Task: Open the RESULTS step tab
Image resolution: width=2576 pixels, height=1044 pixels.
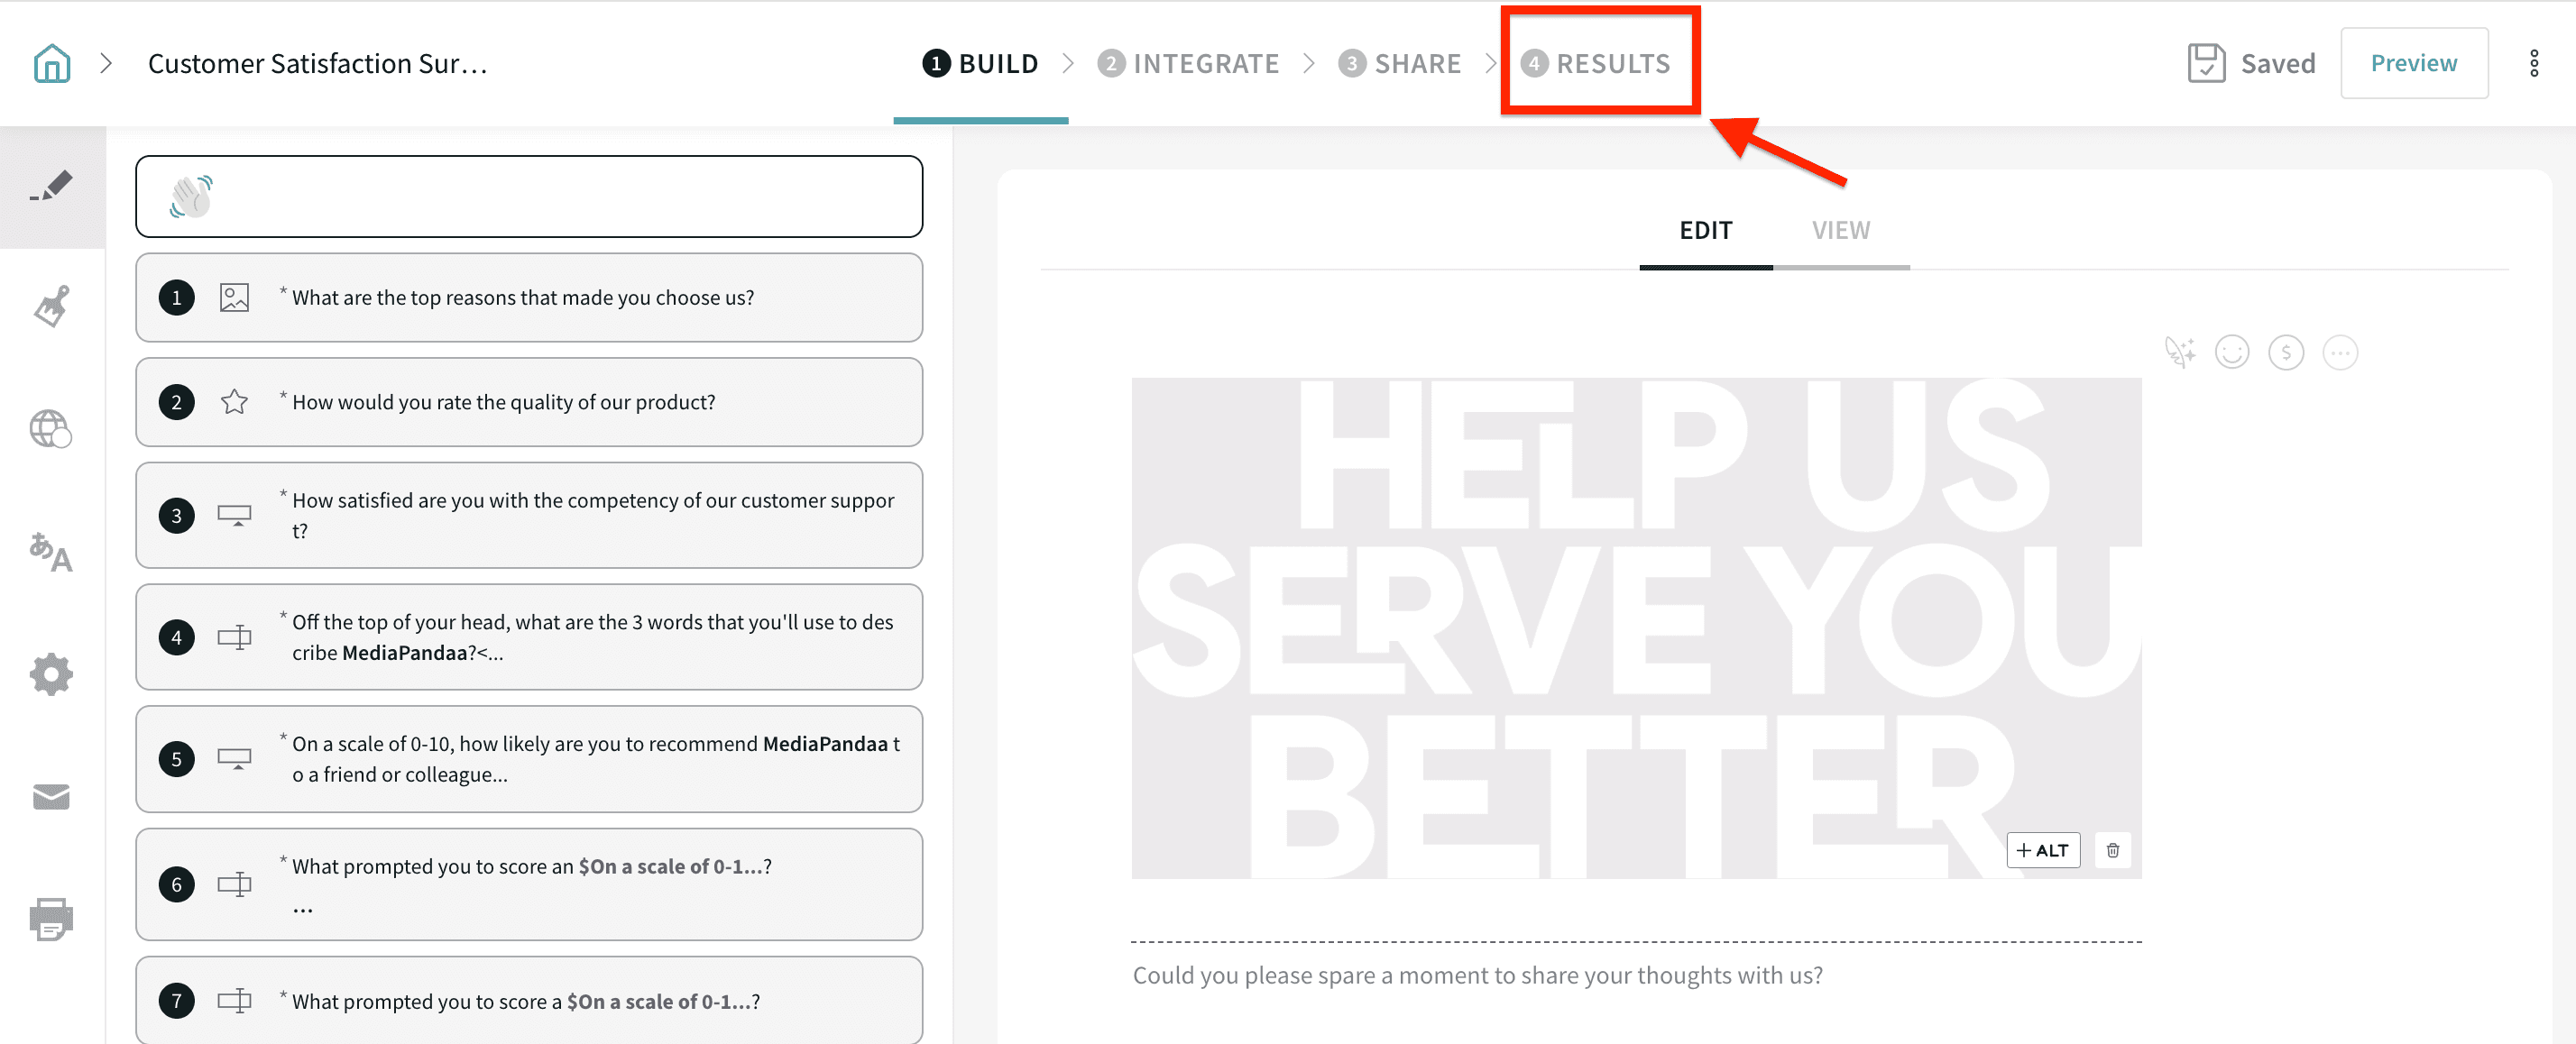Action: coord(1597,63)
